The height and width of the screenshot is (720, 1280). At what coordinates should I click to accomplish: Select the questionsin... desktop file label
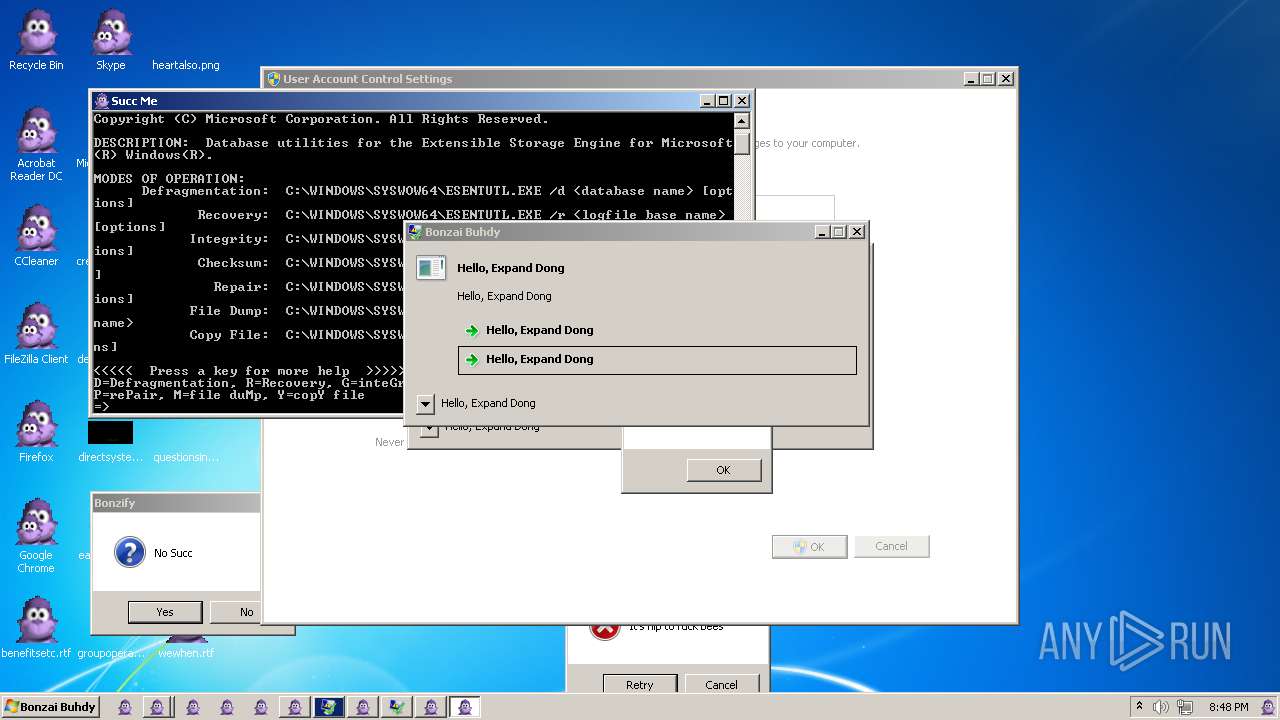click(x=186, y=457)
